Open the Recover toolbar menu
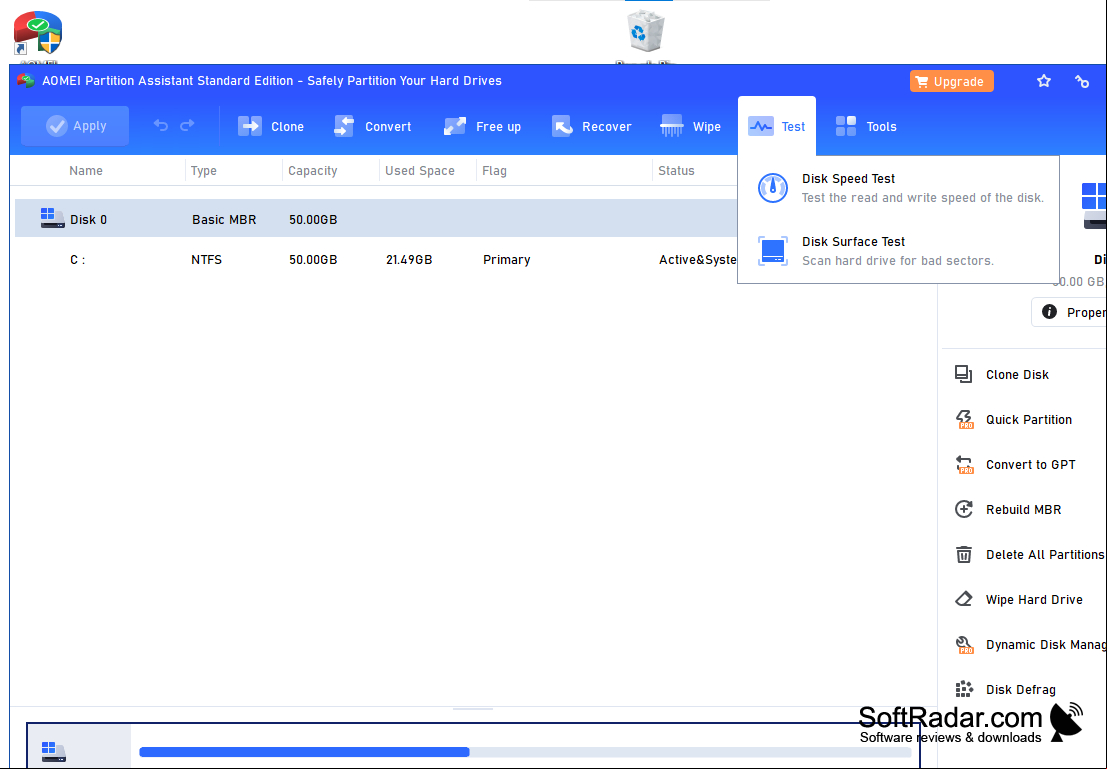Viewport: 1107px width, 769px height. click(x=592, y=126)
